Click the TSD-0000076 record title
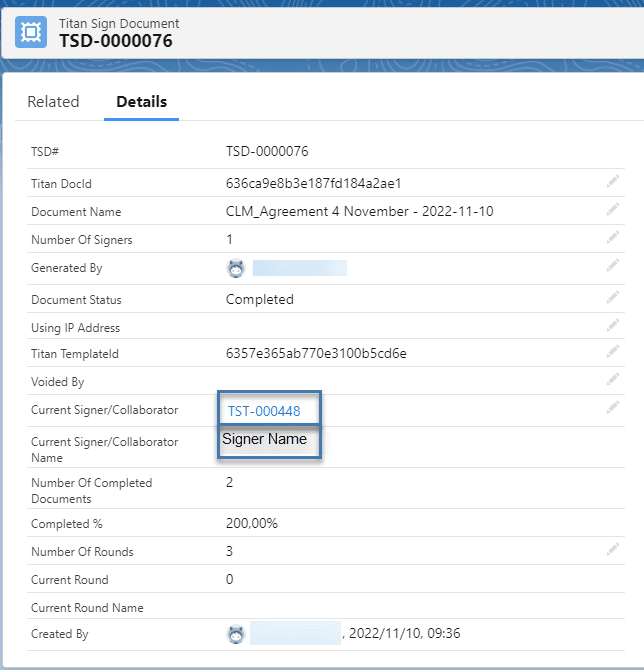The image size is (644, 670). 116,41
